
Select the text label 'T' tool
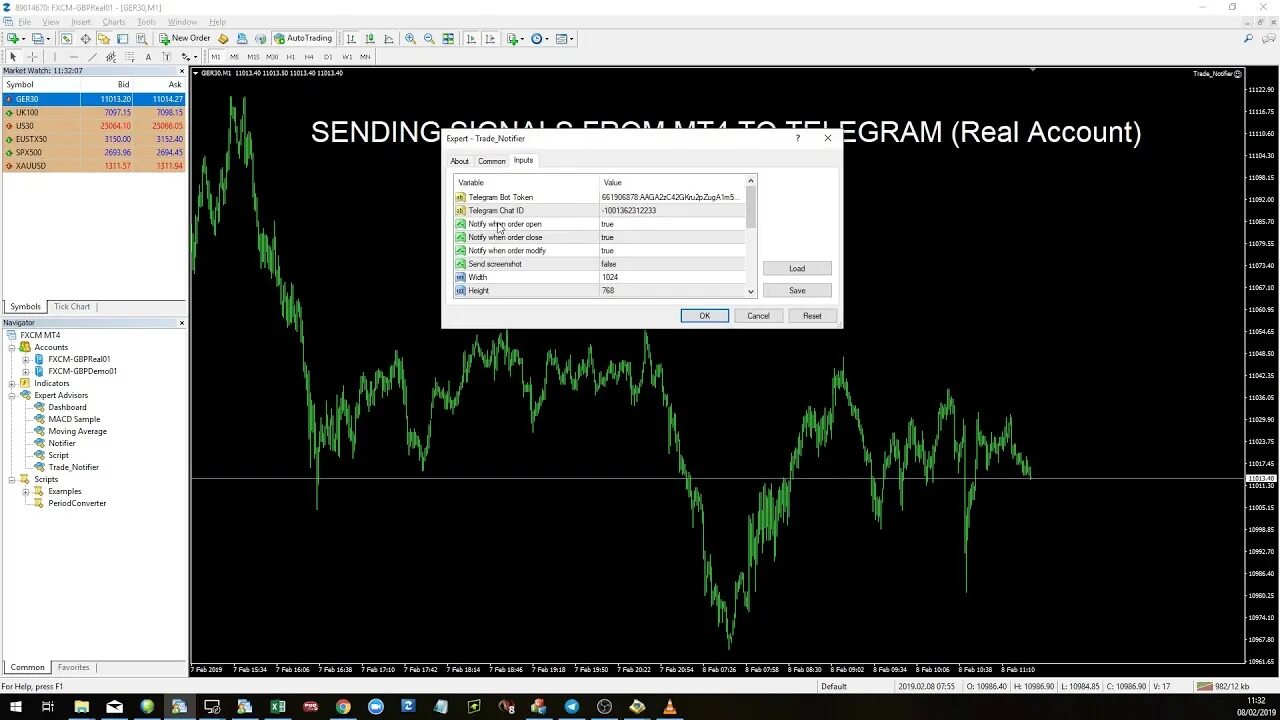[167, 56]
